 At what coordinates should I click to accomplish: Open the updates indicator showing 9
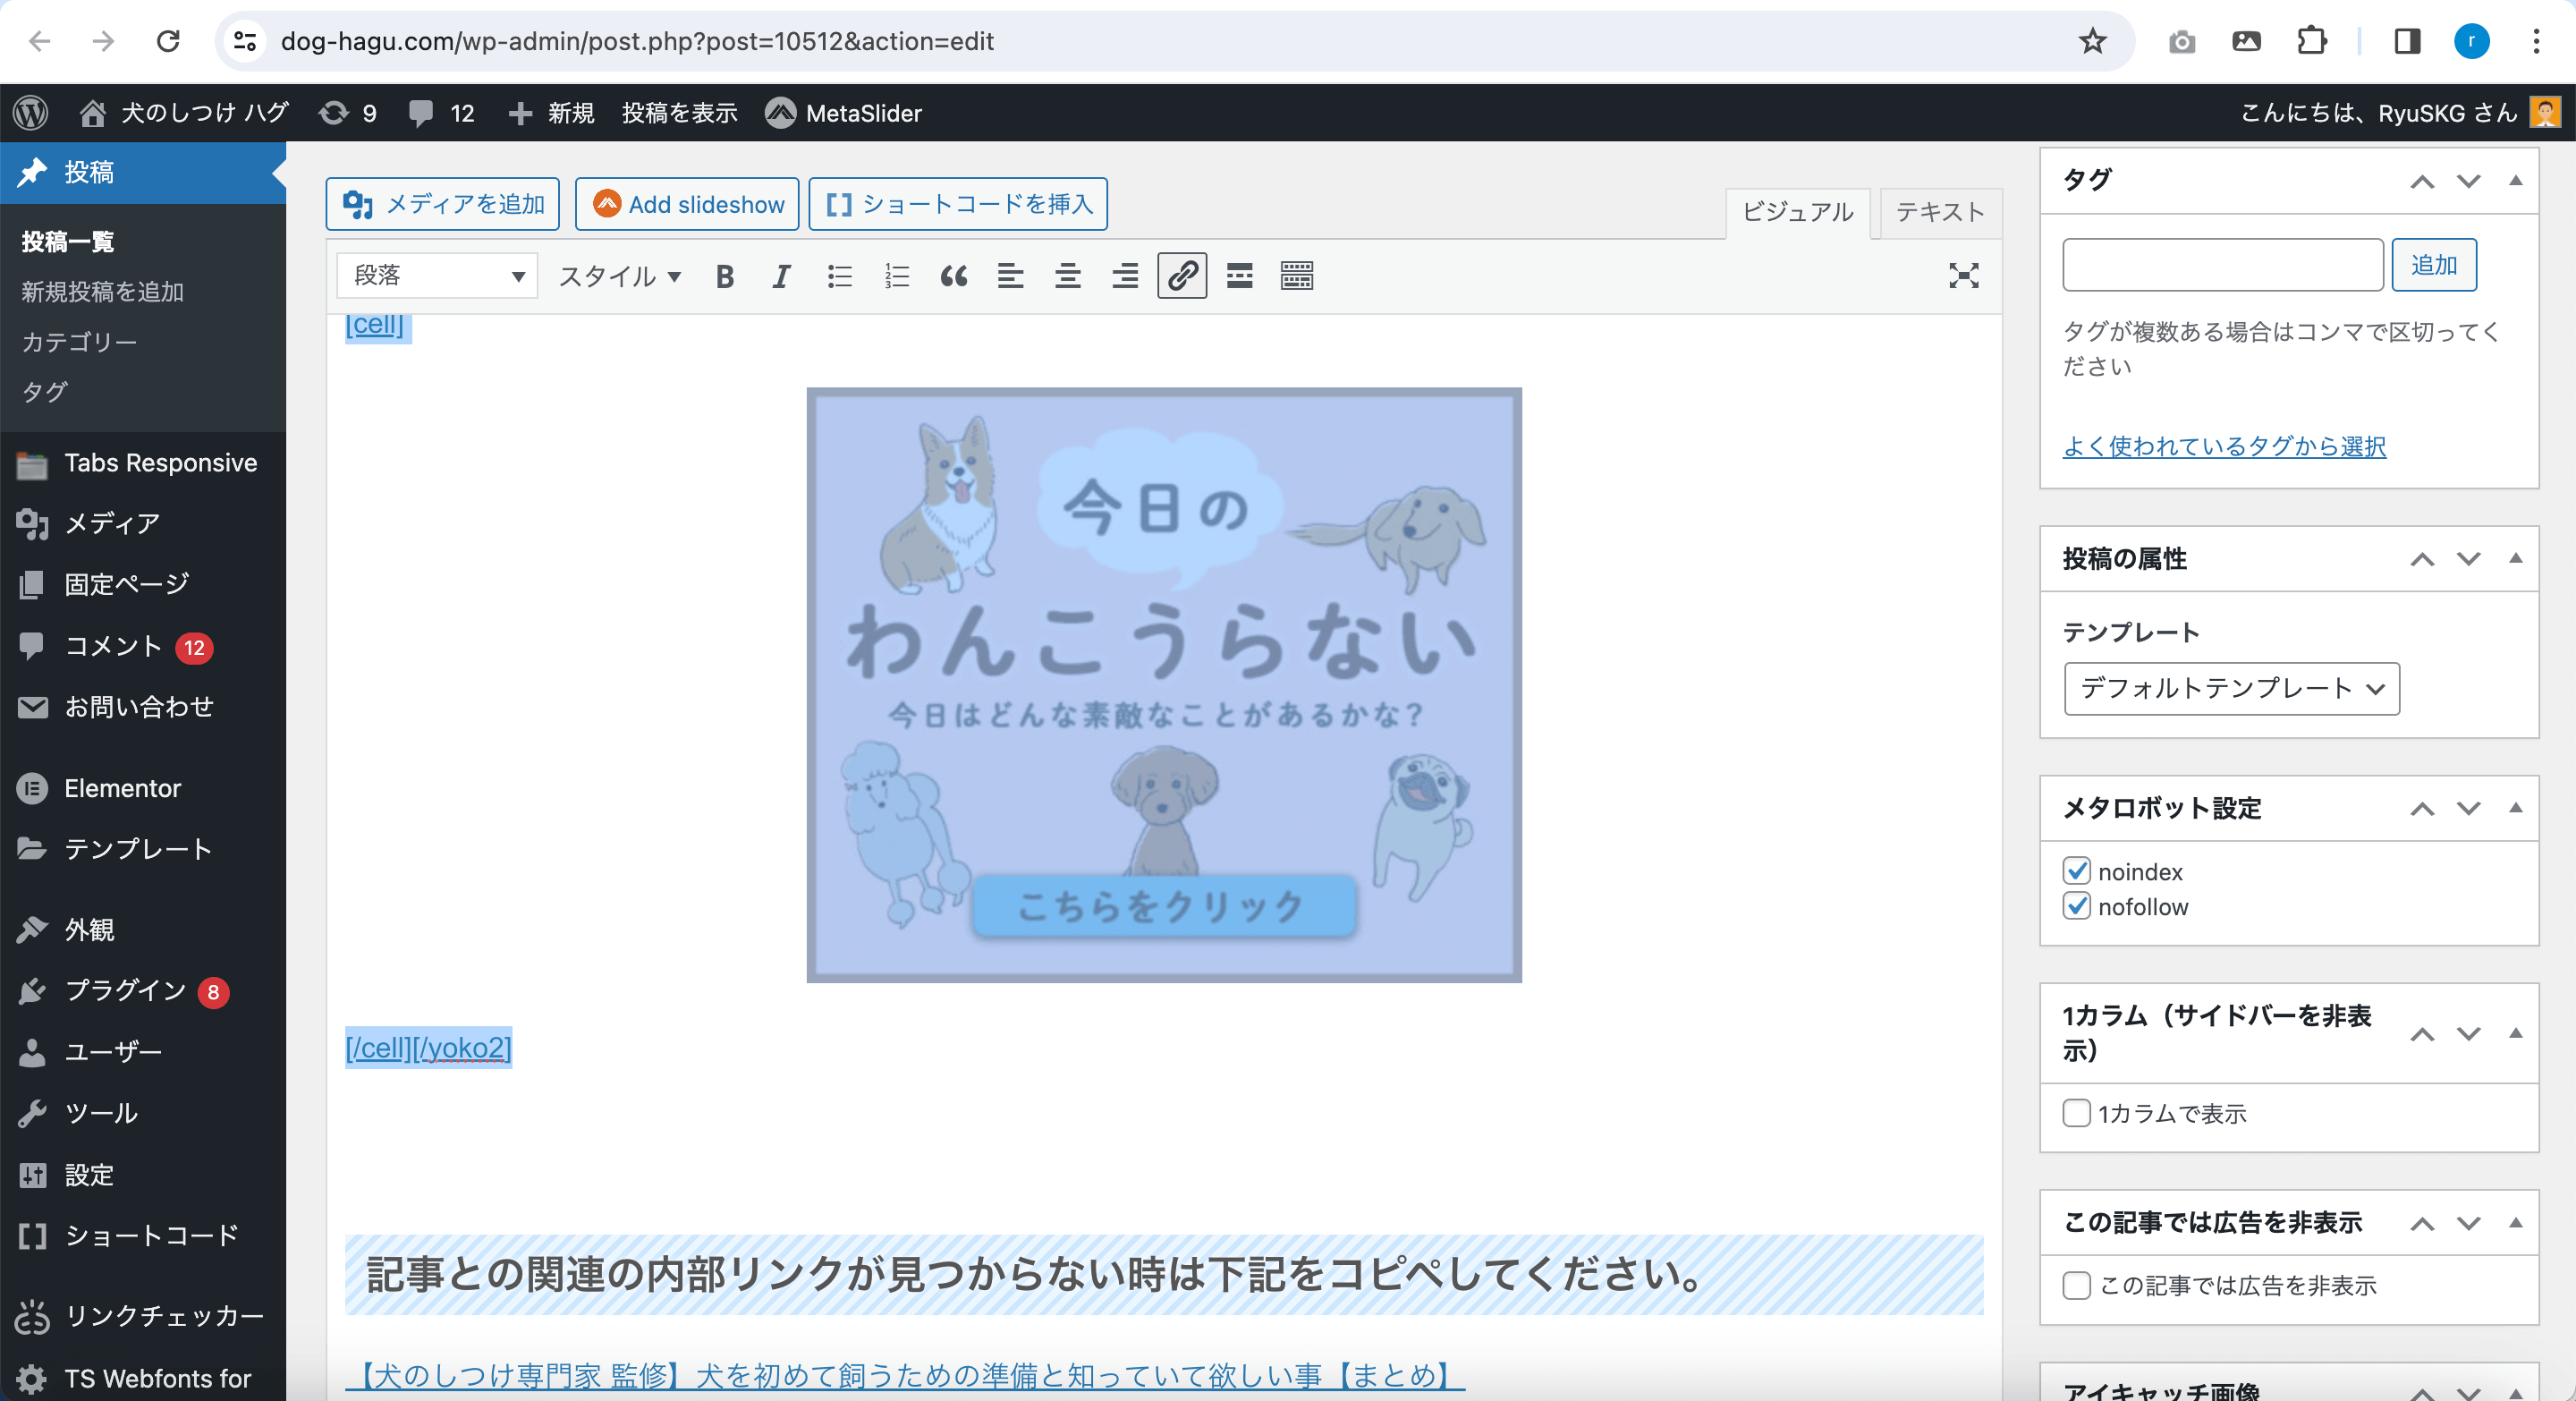tap(347, 113)
